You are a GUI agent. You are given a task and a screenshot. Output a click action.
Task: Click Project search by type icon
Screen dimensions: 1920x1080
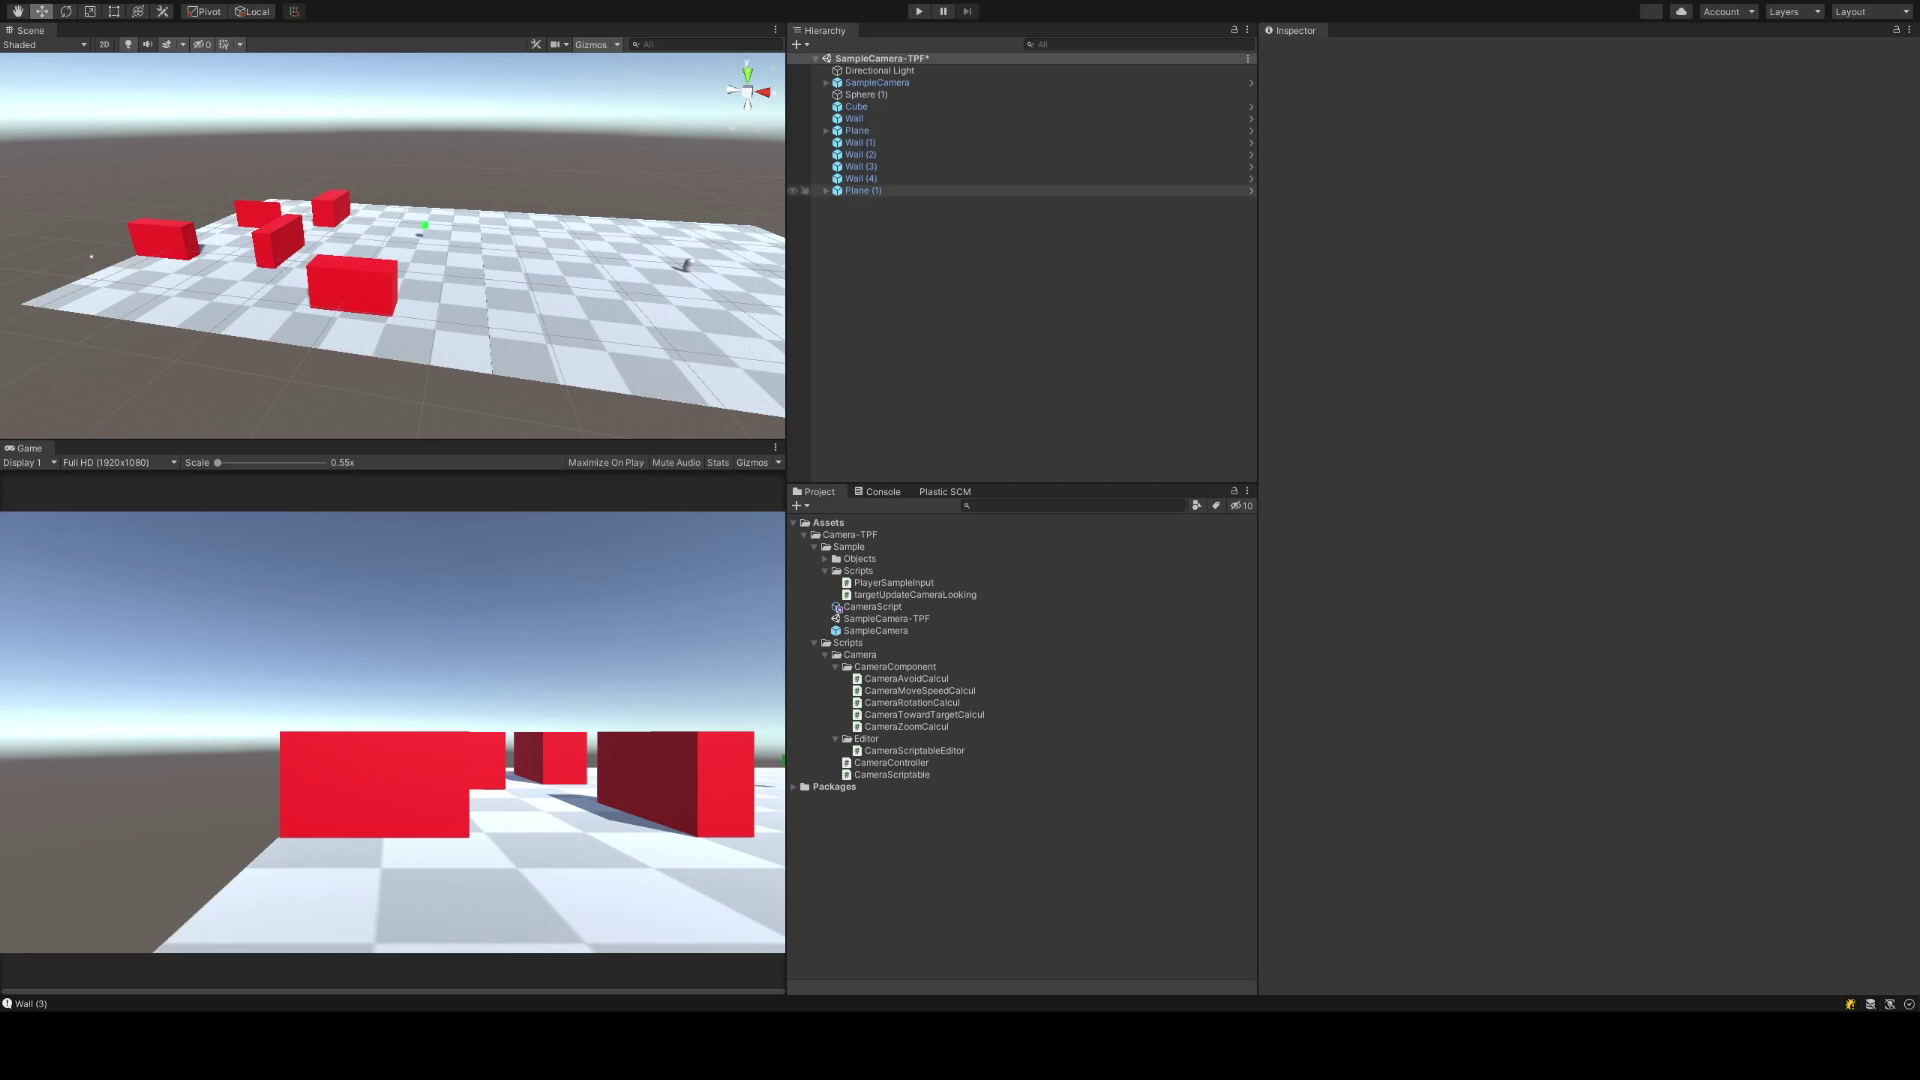click(x=1197, y=505)
